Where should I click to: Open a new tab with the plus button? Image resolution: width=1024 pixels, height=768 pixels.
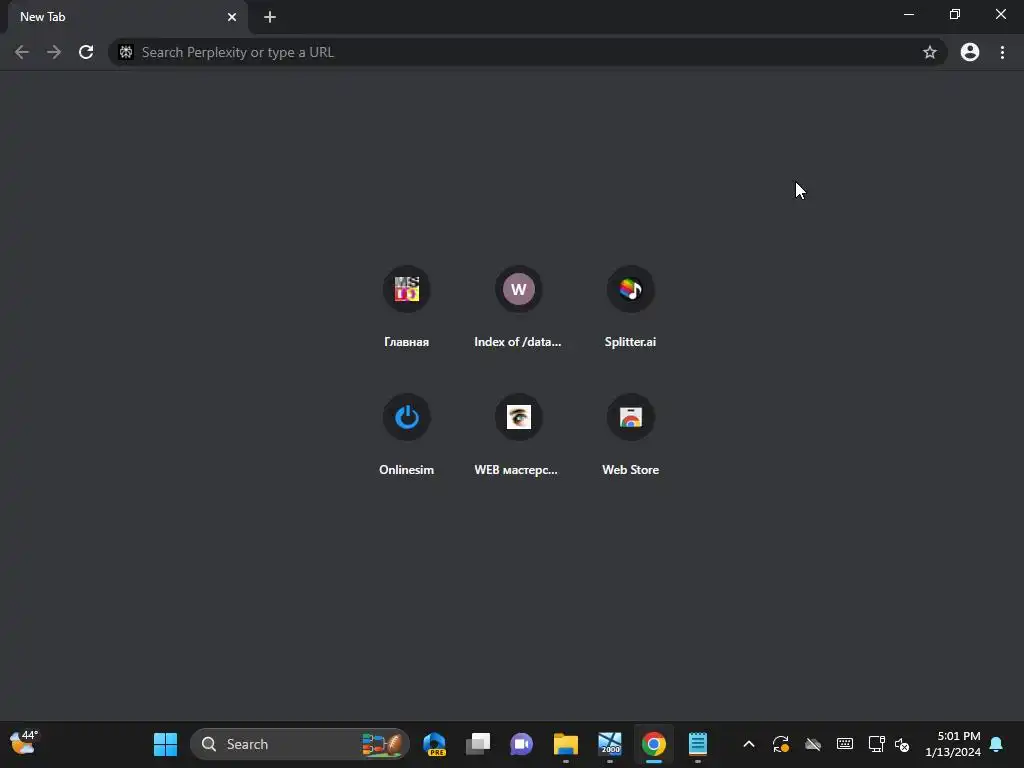[x=270, y=17]
